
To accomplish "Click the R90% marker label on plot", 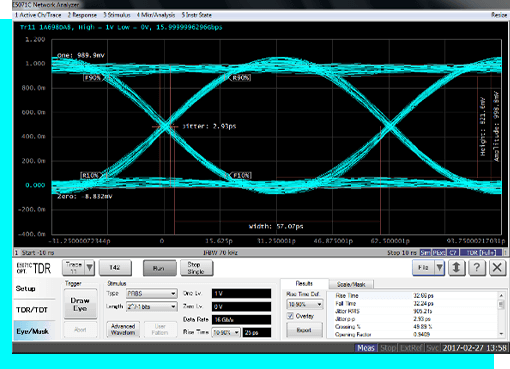I will [x=241, y=78].
